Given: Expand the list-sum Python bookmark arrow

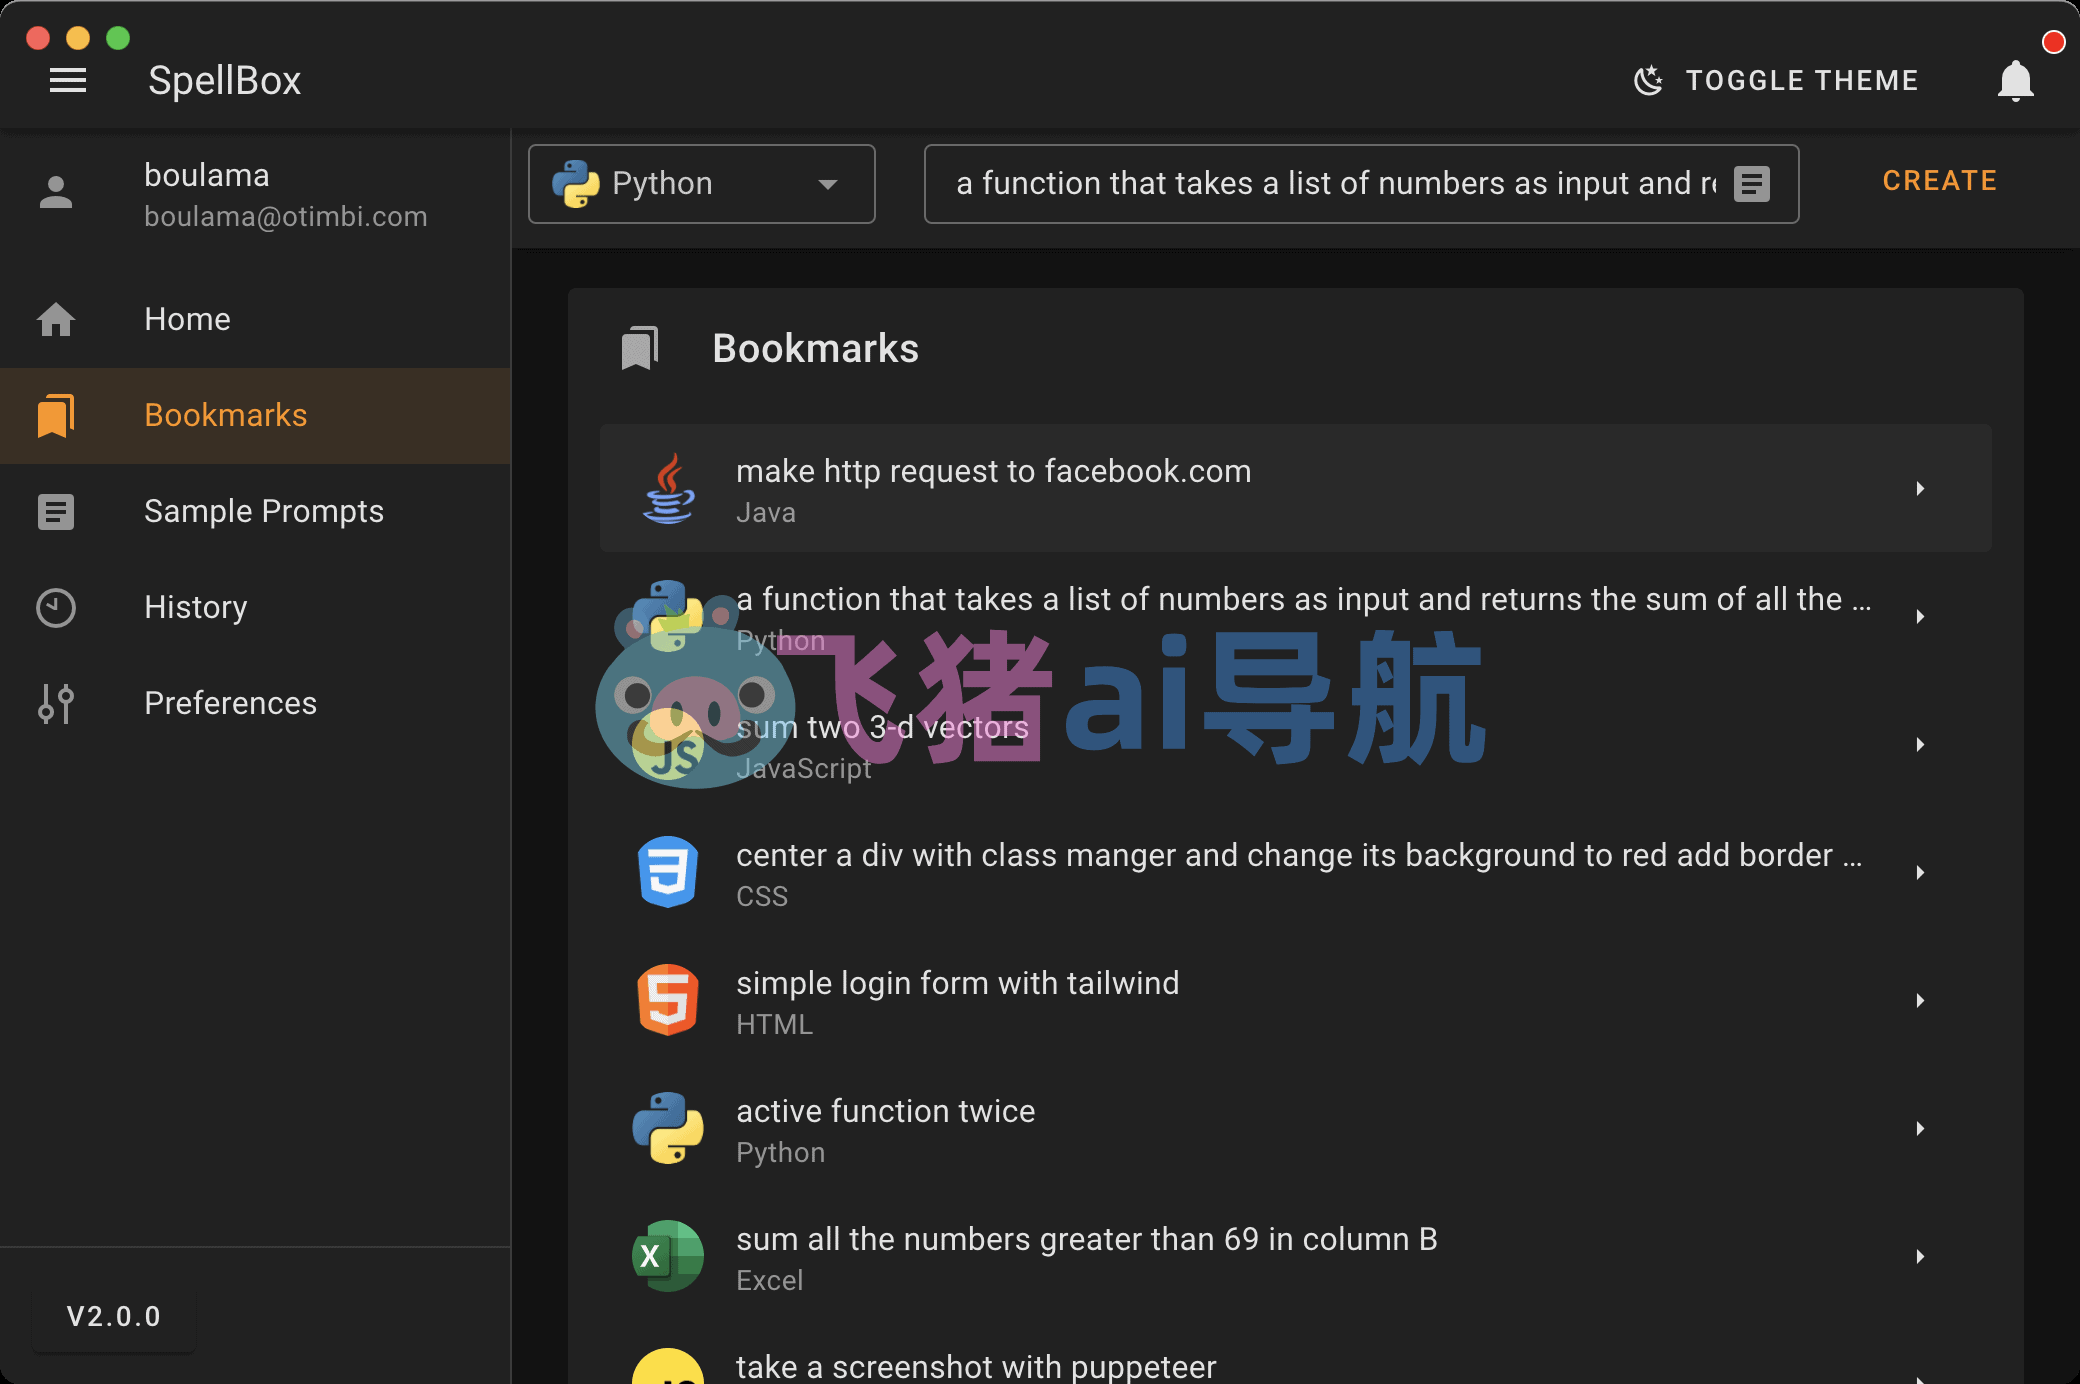Looking at the screenshot, I should [x=1920, y=616].
